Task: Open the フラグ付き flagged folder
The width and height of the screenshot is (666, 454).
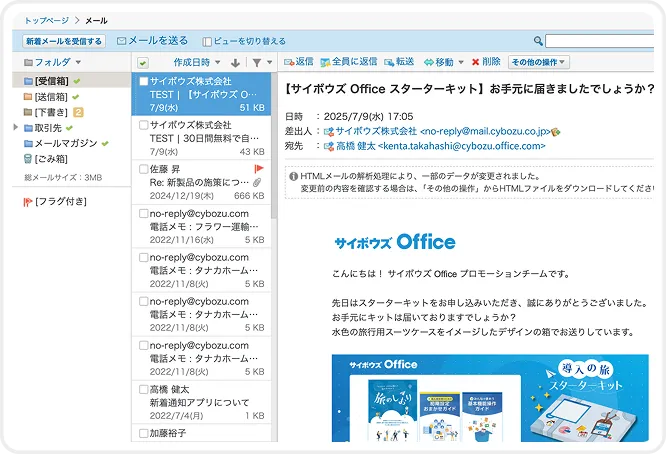Action: click(50, 201)
